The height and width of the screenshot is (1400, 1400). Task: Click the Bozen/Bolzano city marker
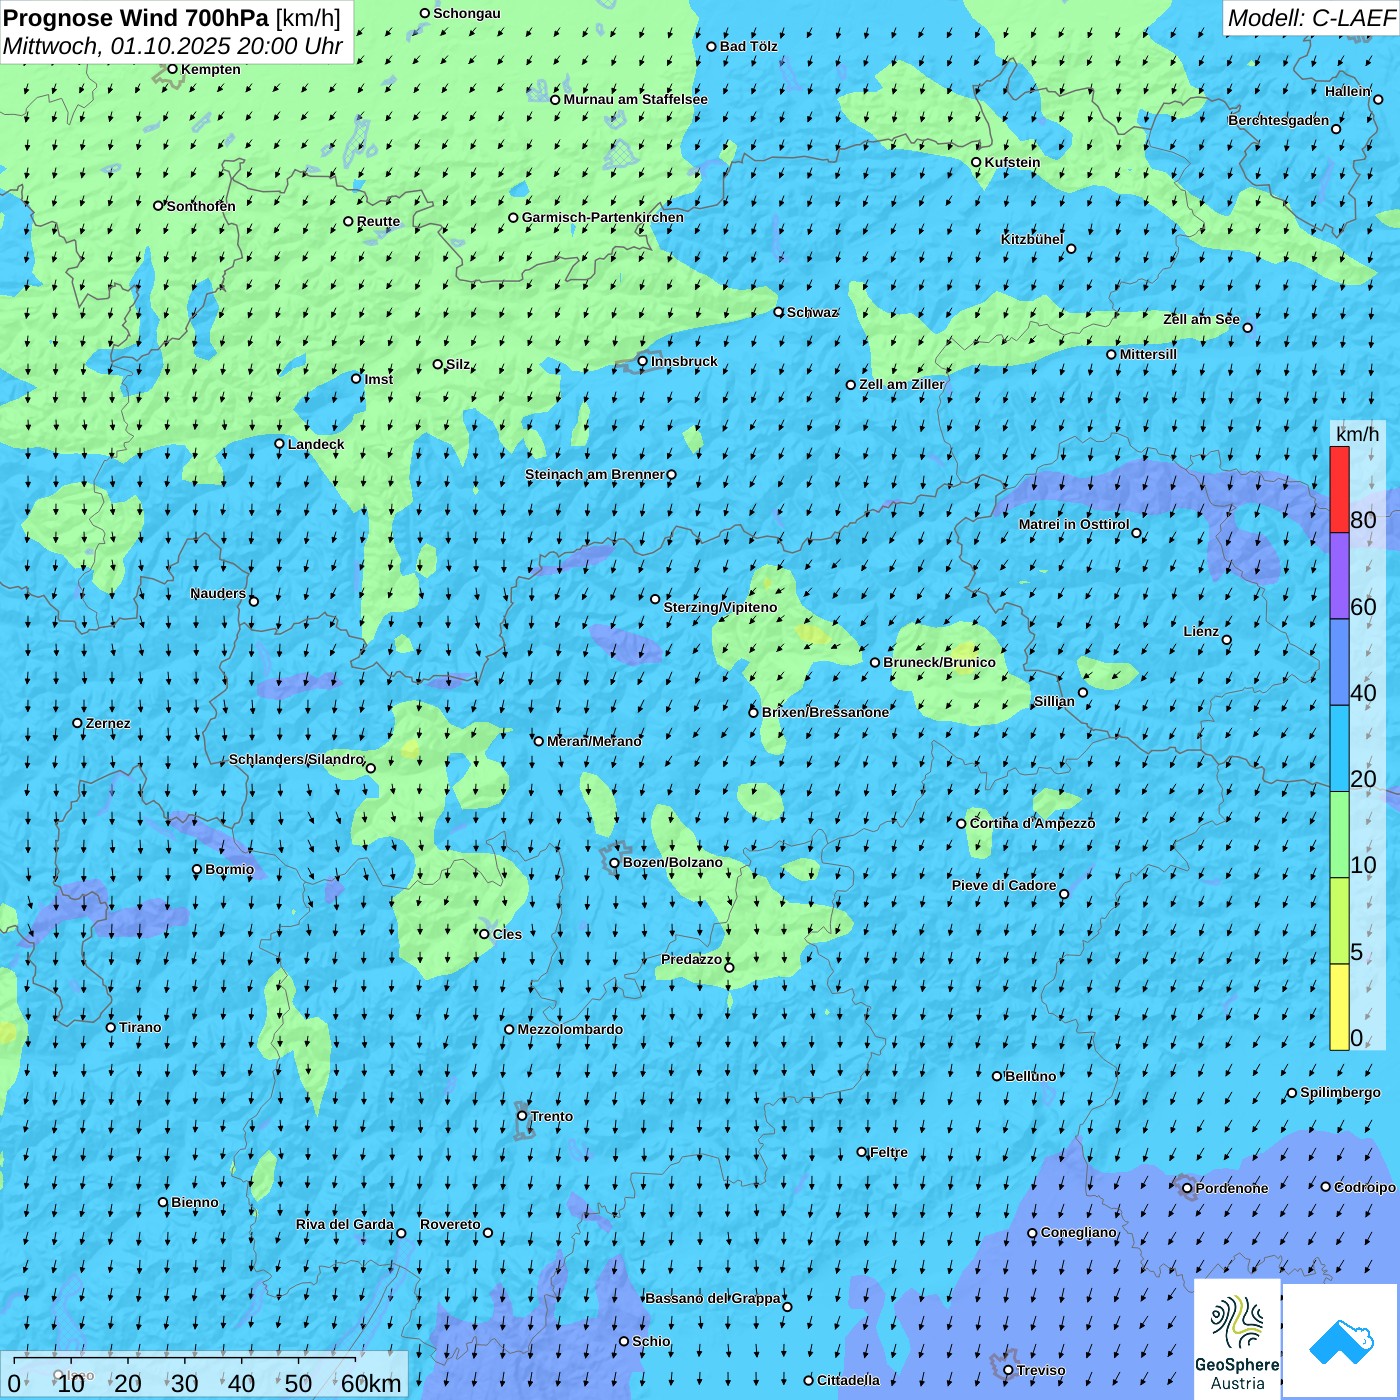click(x=615, y=863)
